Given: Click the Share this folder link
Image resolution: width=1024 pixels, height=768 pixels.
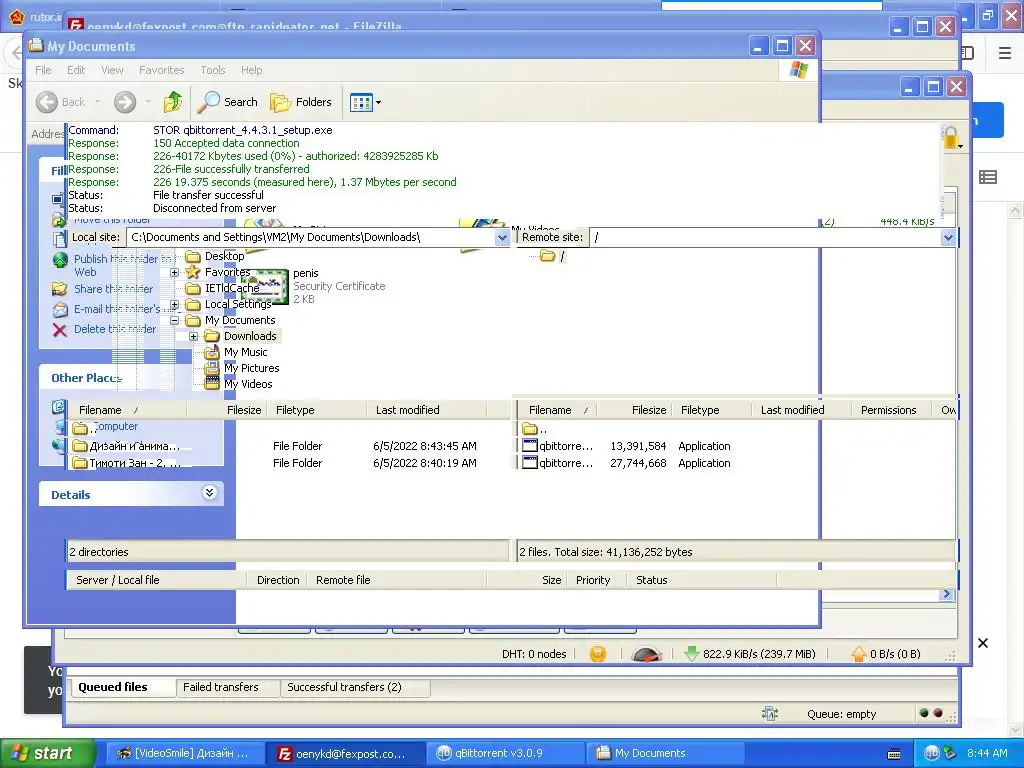Looking at the screenshot, I should click(x=114, y=289).
